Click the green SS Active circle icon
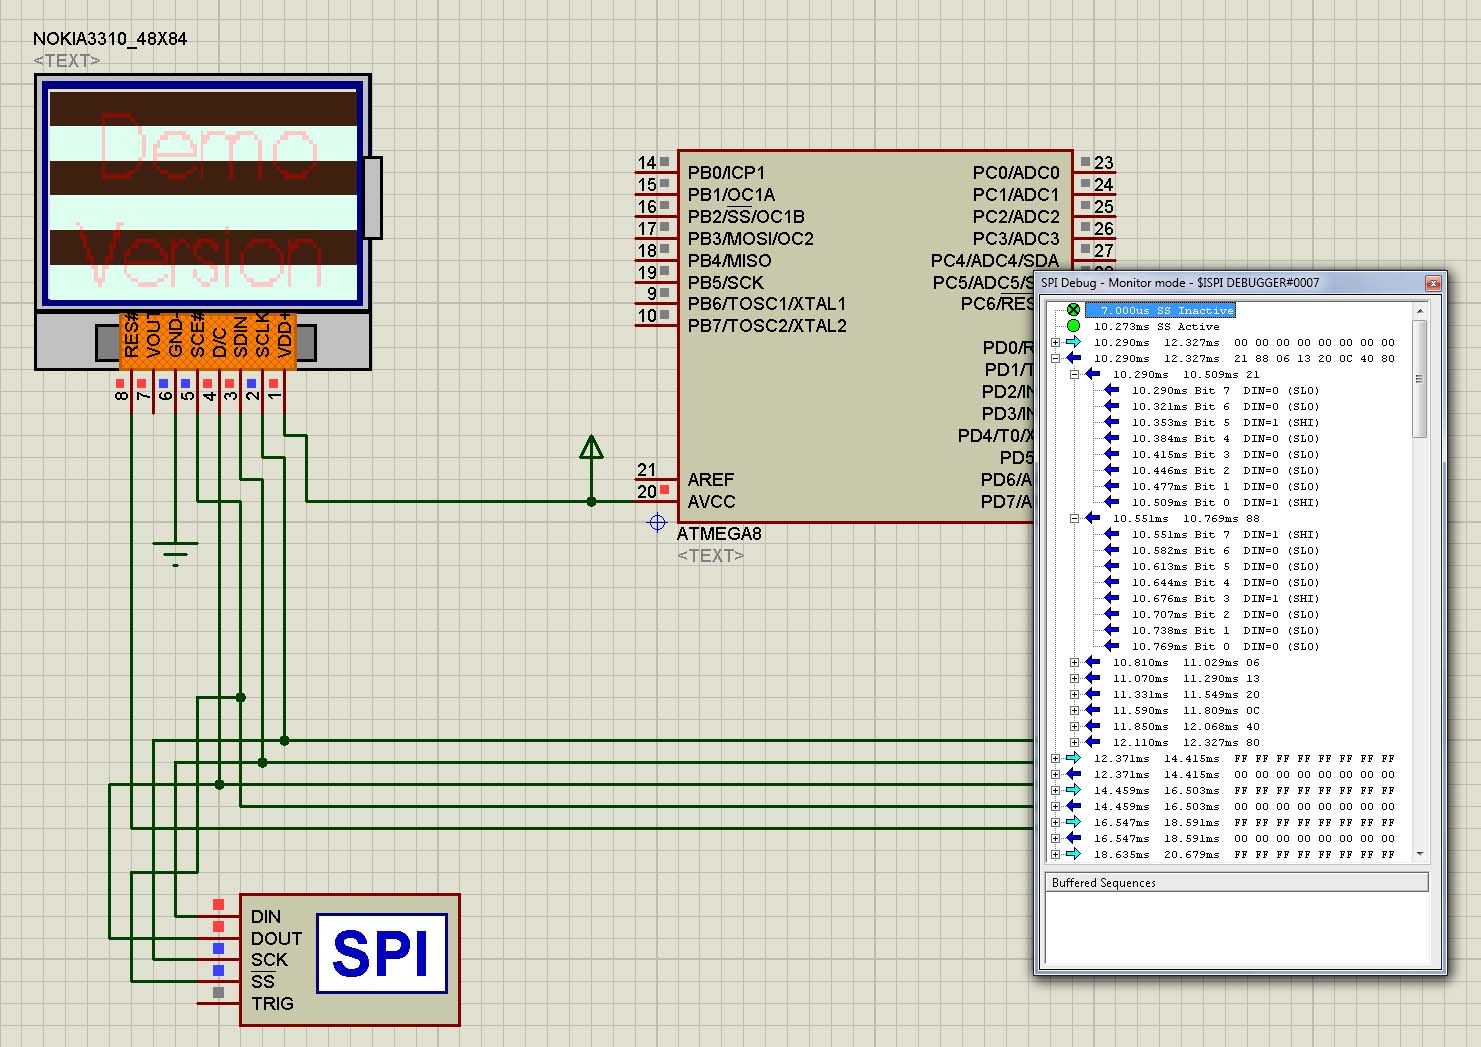The width and height of the screenshot is (1481, 1047). 1073,326
